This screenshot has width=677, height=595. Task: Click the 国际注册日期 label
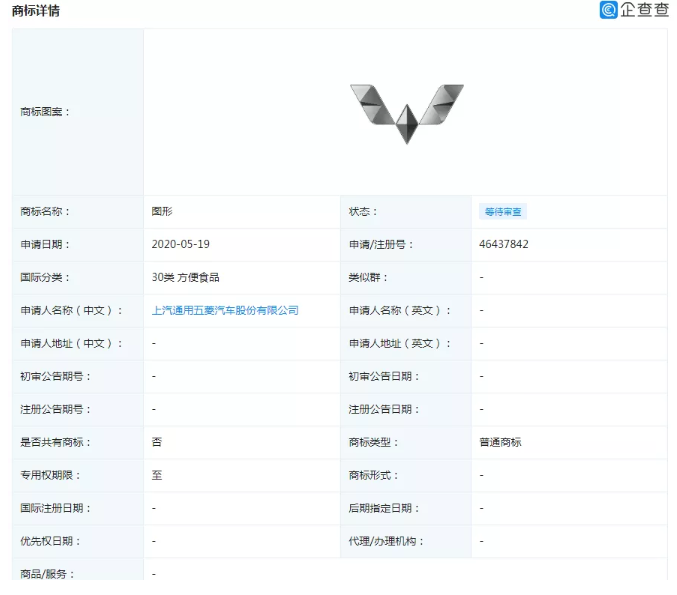coord(55,508)
